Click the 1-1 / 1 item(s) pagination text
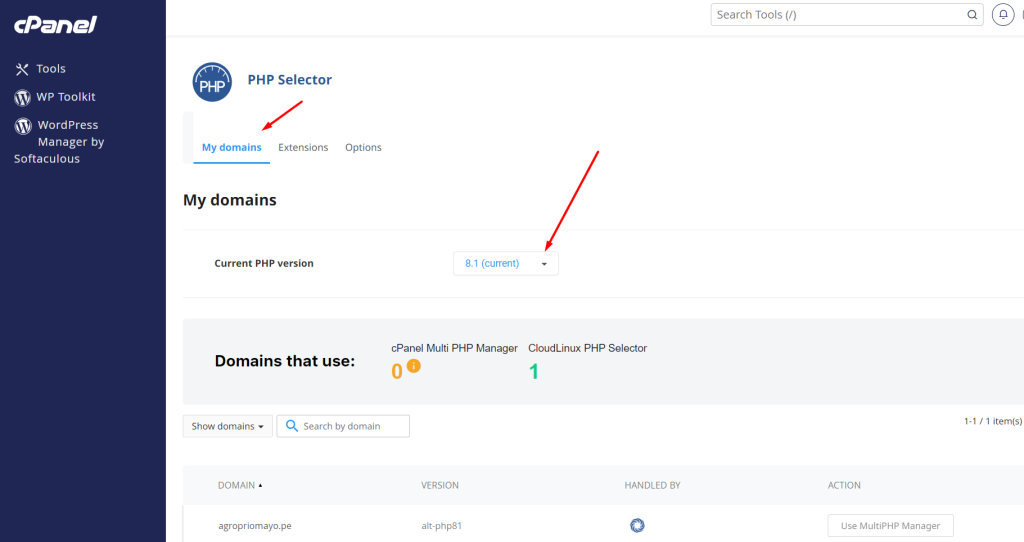Image resolution: width=1024 pixels, height=542 pixels. (x=993, y=421)
